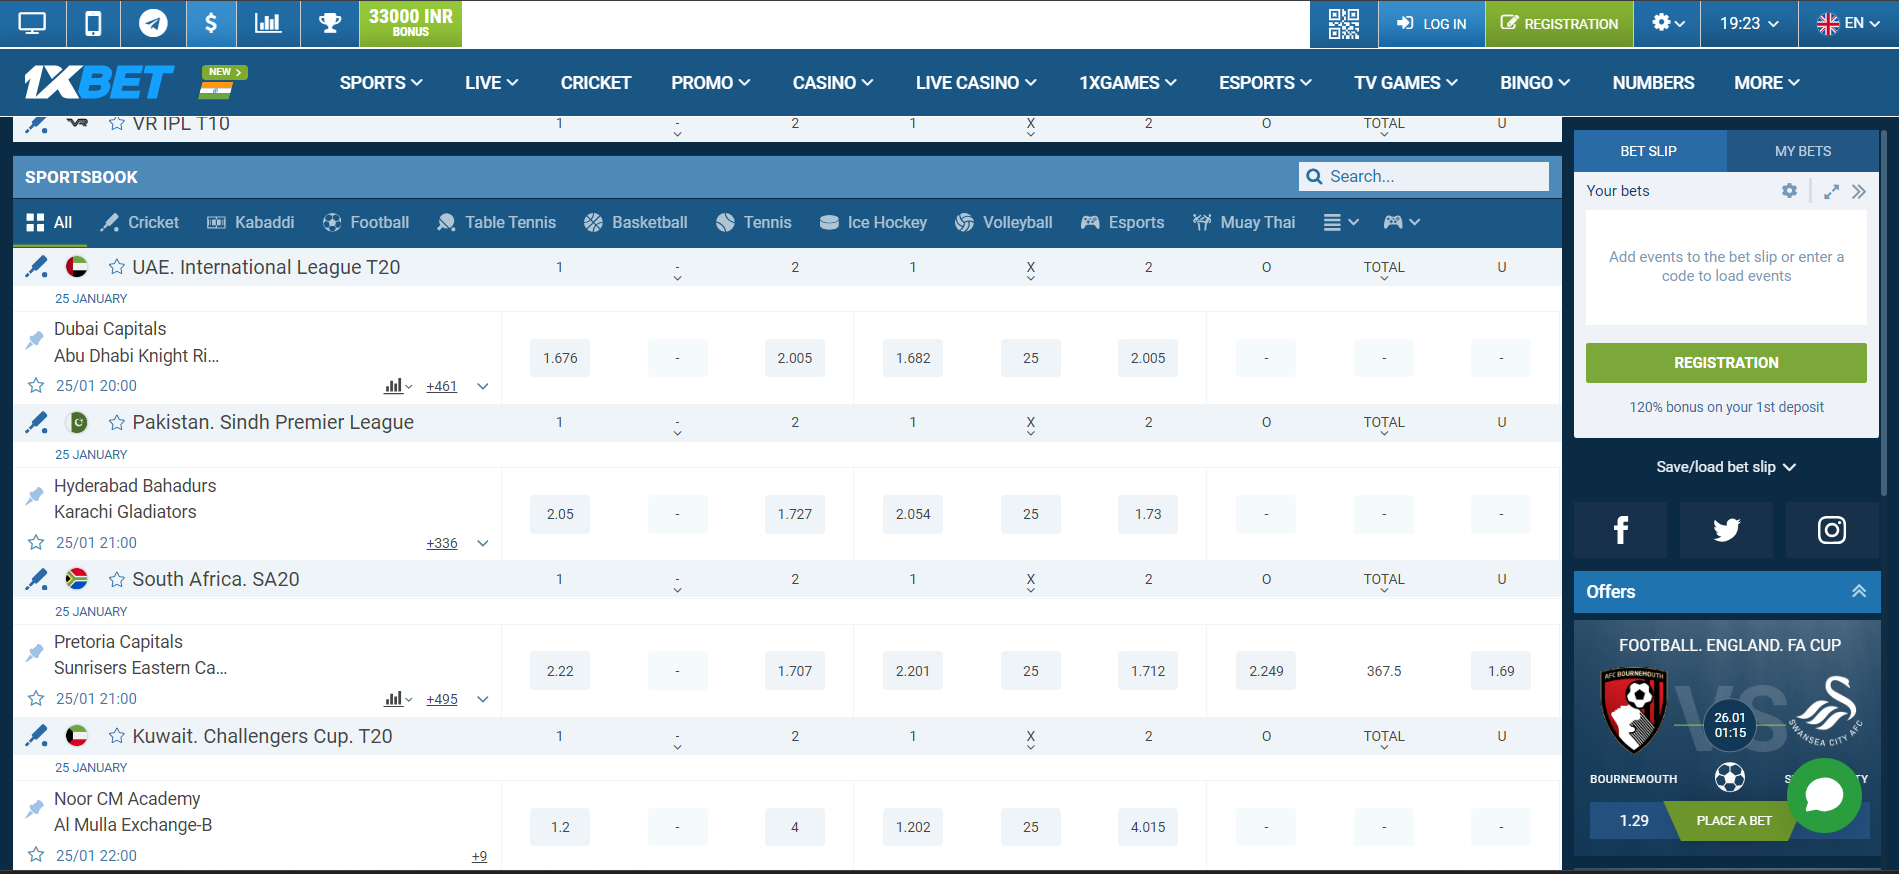The height and width of the screenshot is (874, 1899).
Task: Open the EN language dropdown
Action: 1849,23
